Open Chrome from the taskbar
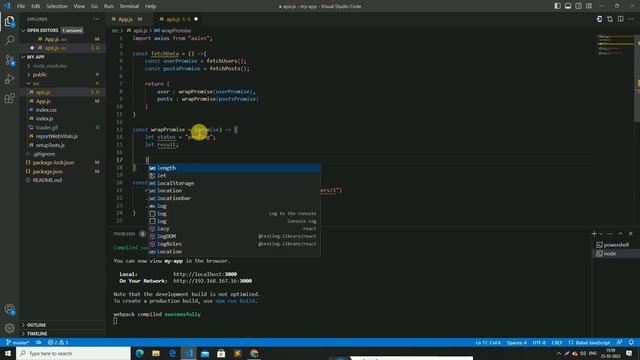This screenshot has height=360, width=640. (x=254, y=353)
